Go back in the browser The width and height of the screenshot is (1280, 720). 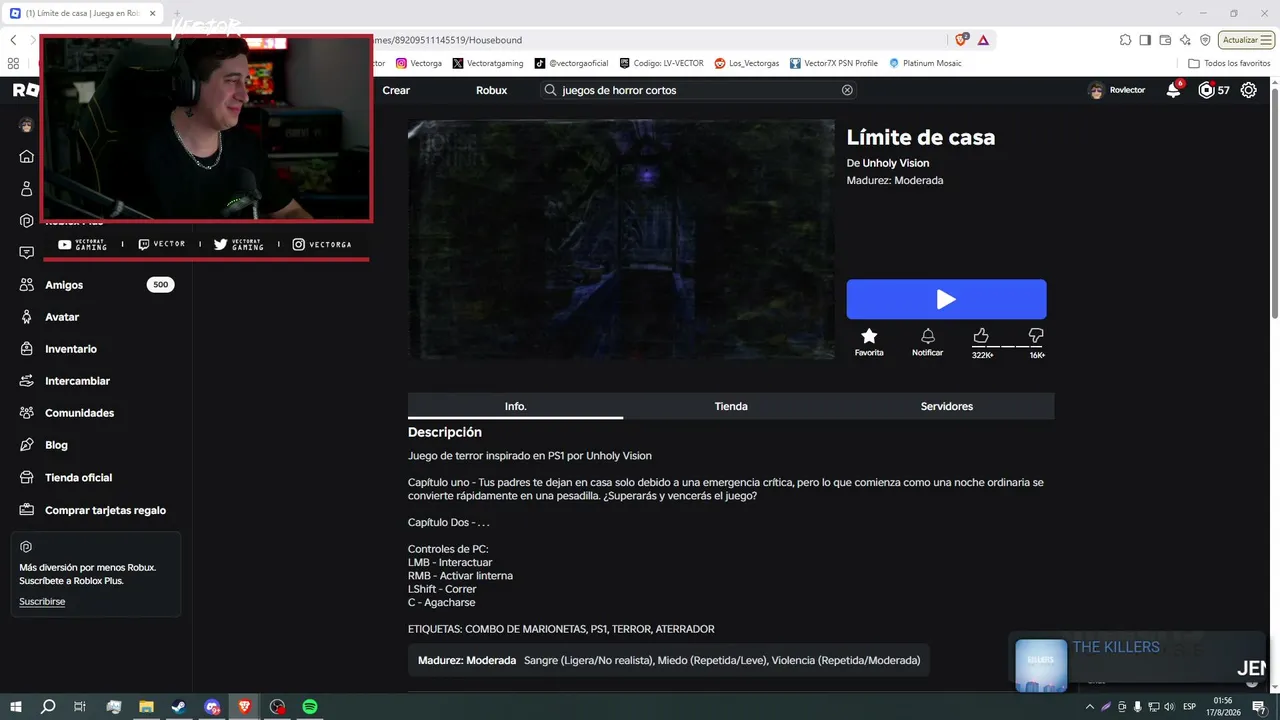click(x=13, y=40)
